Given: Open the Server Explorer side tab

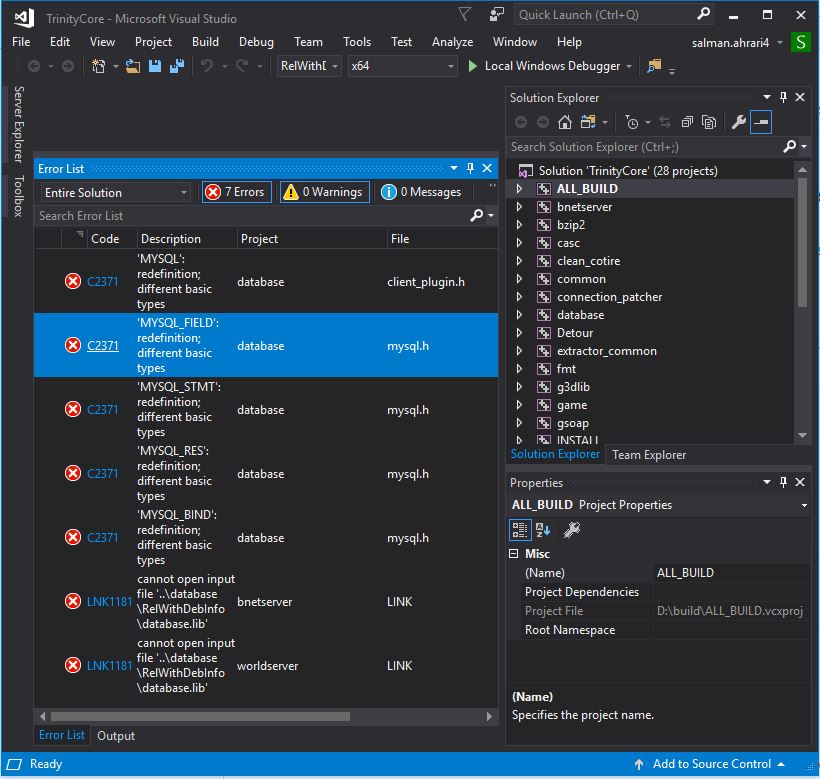Looking at the screenshot, I should 19,124.
